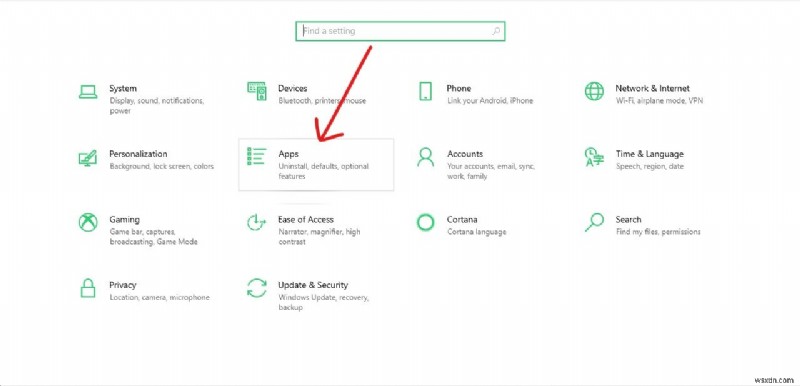
Task: Open Phone settings title
Action: point(459,88)
